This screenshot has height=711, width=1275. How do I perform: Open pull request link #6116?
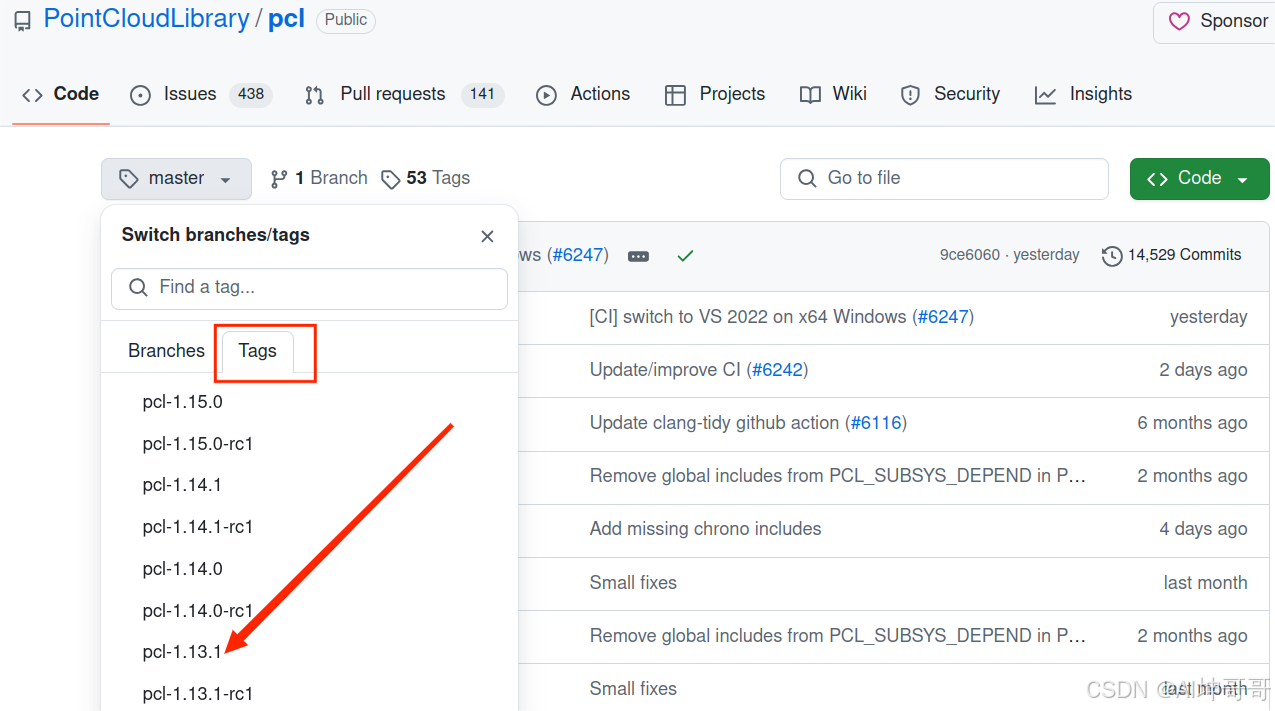pyautogui.click(x=875, y=423)
